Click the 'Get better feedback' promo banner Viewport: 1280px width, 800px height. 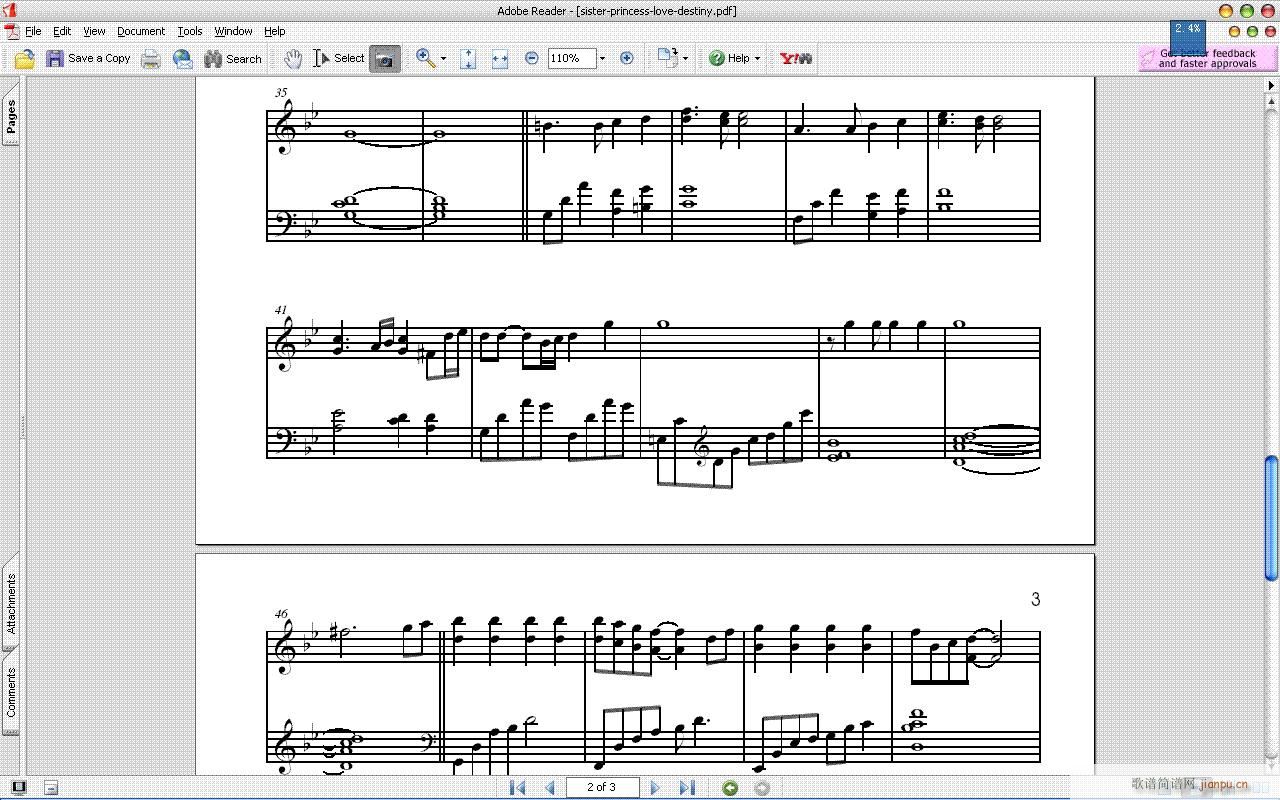pyautogui.click(x=1207, y=59)
